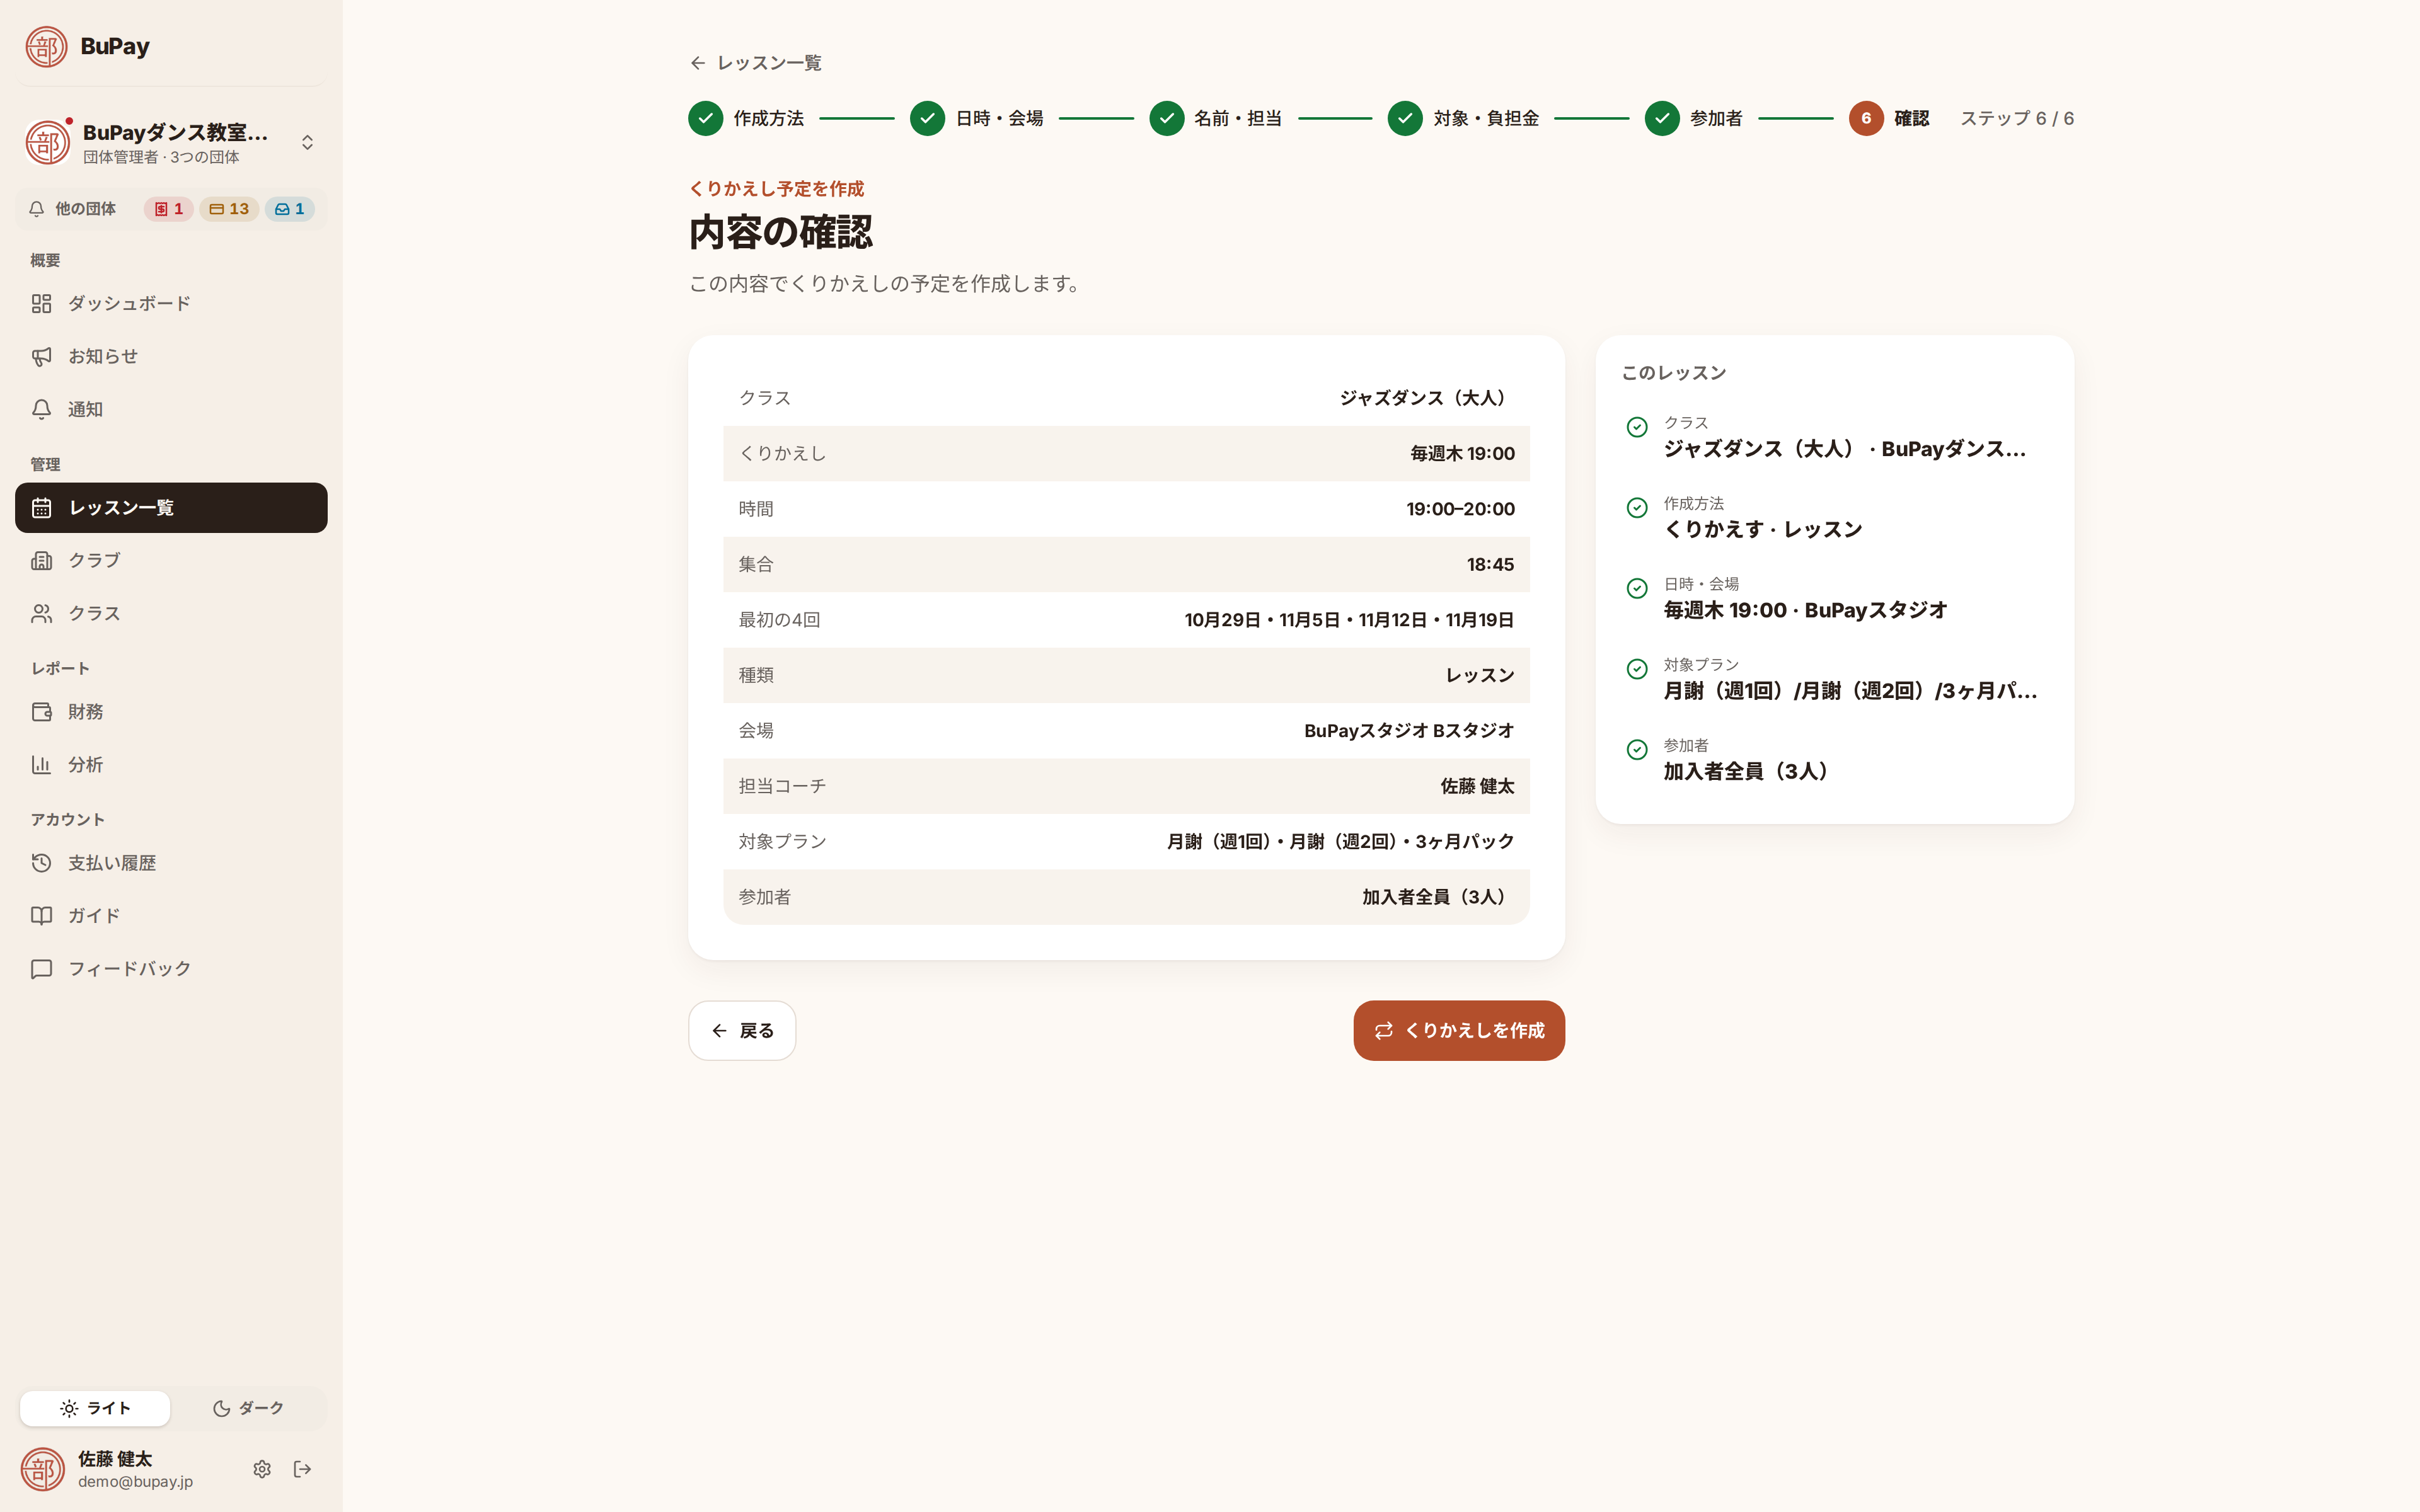Click the yellow card badge showing 13
Viewport: 2420px width, 1512px height.
pos(229,209)
